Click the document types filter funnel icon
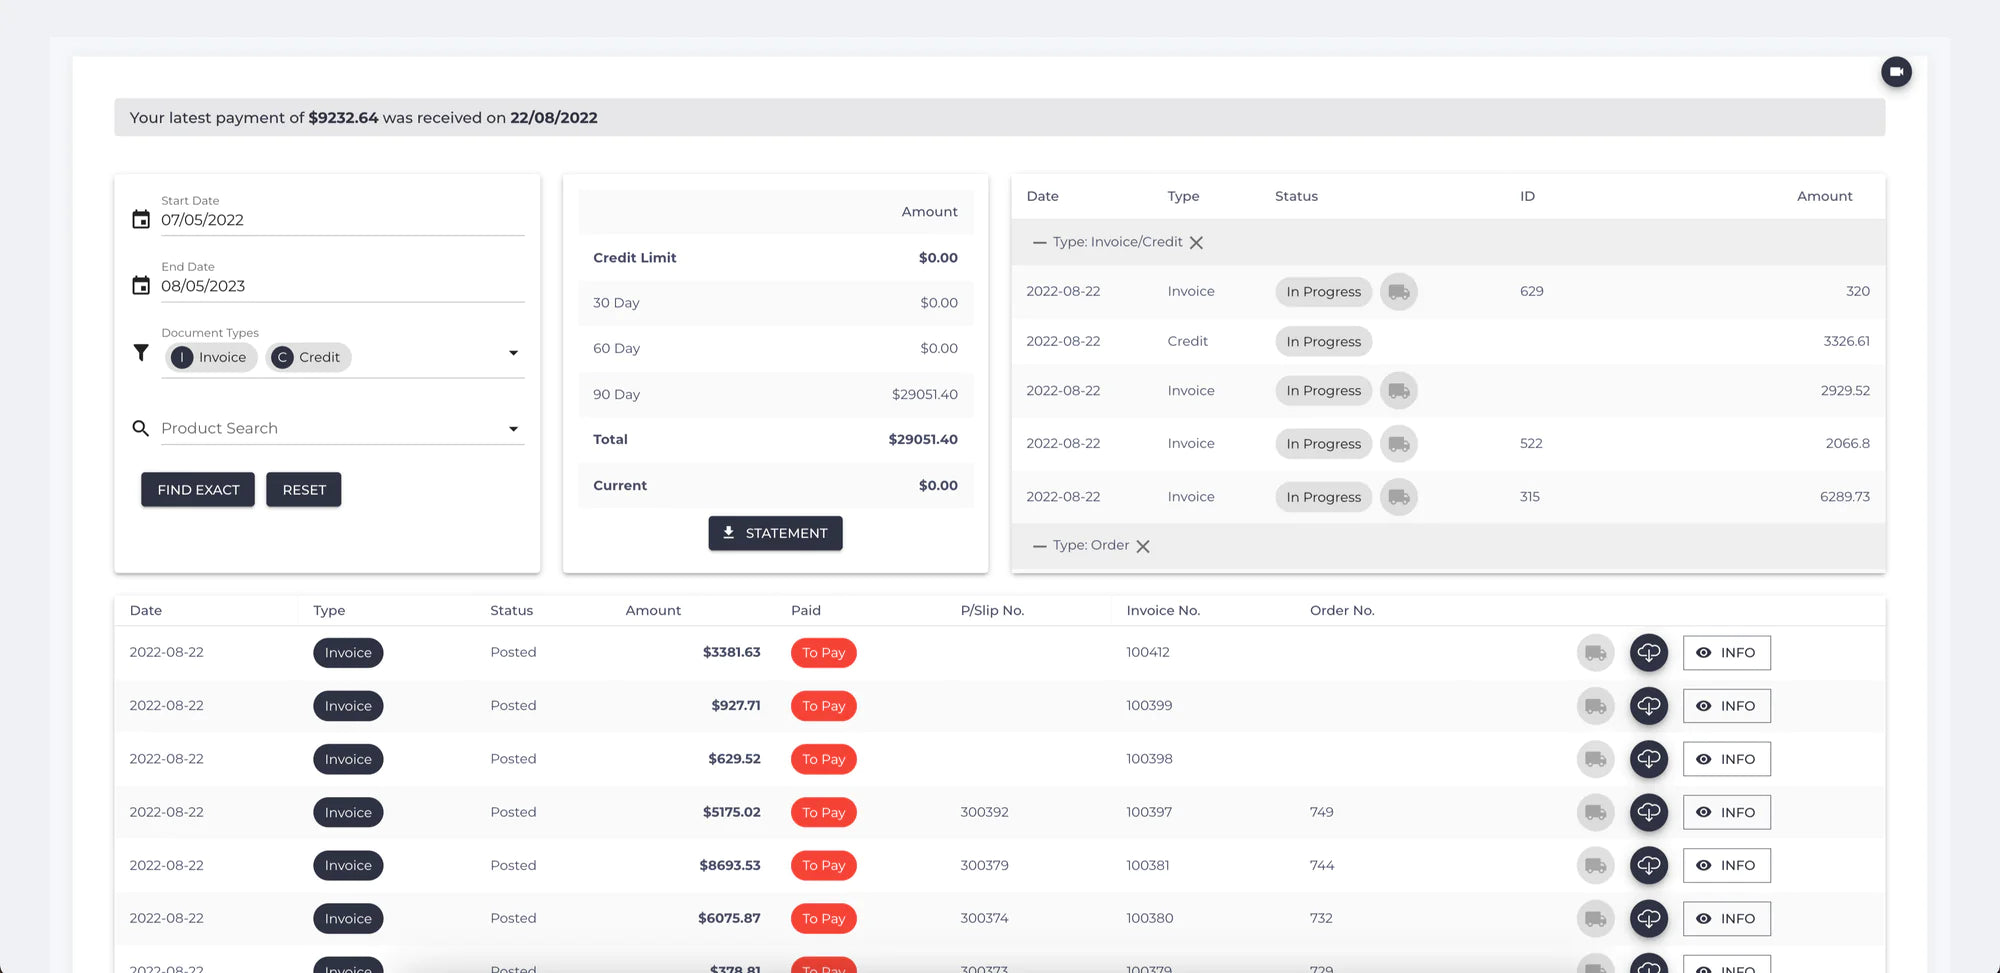The width and height of the screenshot is (2000, 973). pyautogui.click(x=141, y=353)
